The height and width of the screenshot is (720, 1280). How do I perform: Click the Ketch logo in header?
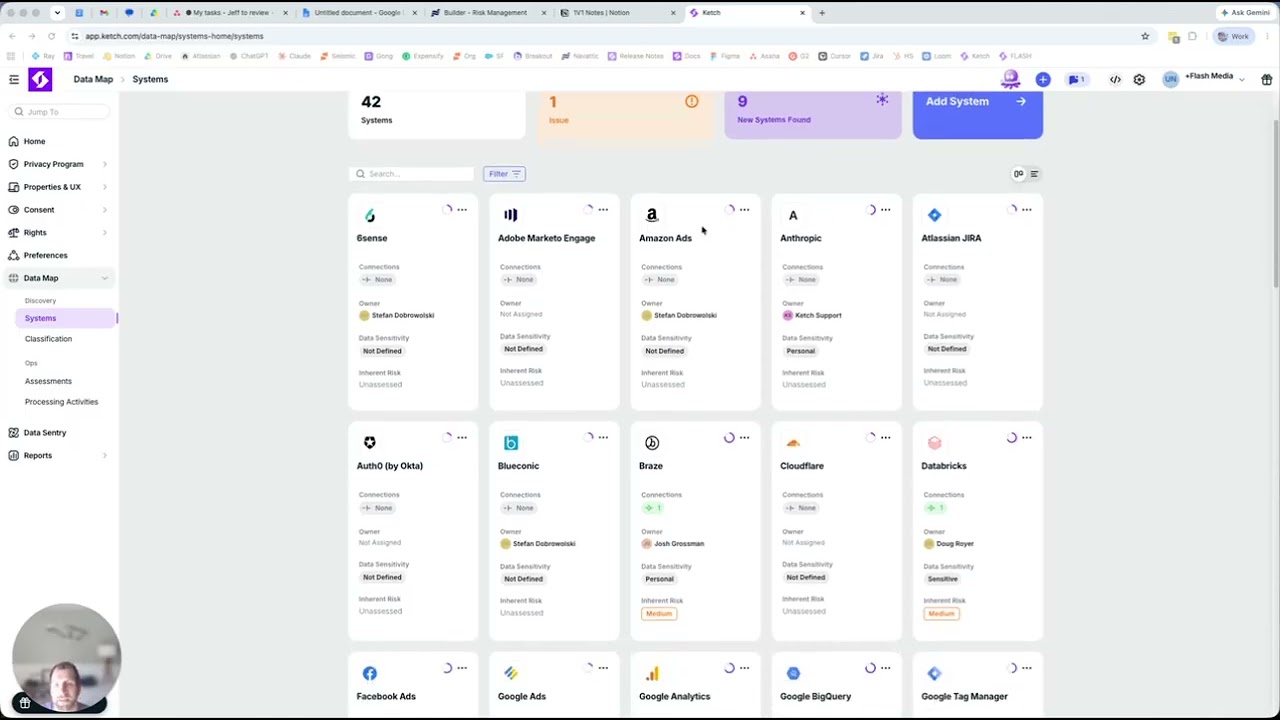click(x=40, y=79)
